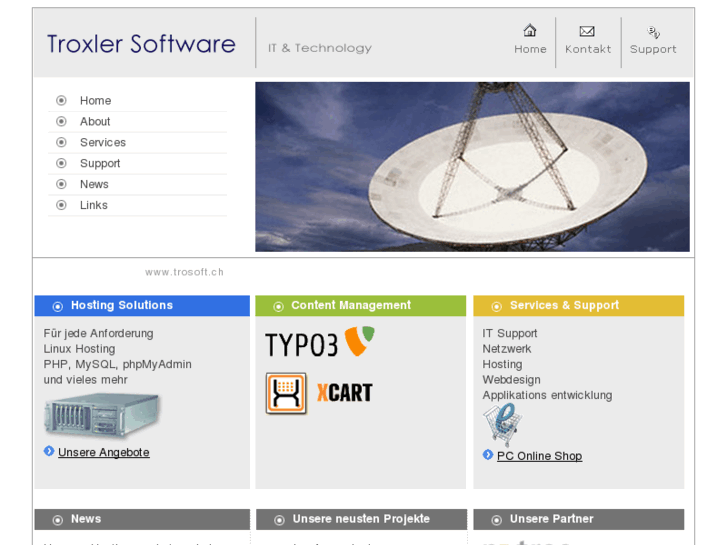Click bullet icon in Unsere Partner header
Screen dimensions: 727x545
click(x=497, y=520)
